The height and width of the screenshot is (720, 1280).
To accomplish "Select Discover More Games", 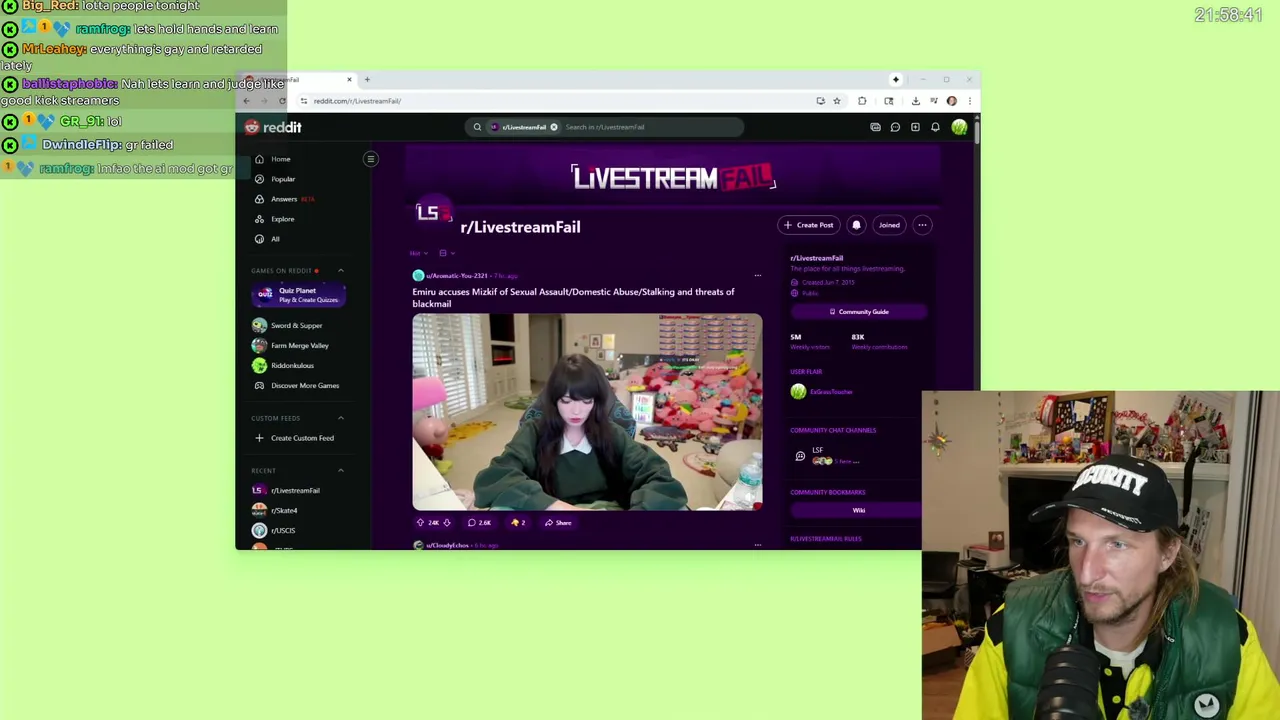I will click(304, 385).
